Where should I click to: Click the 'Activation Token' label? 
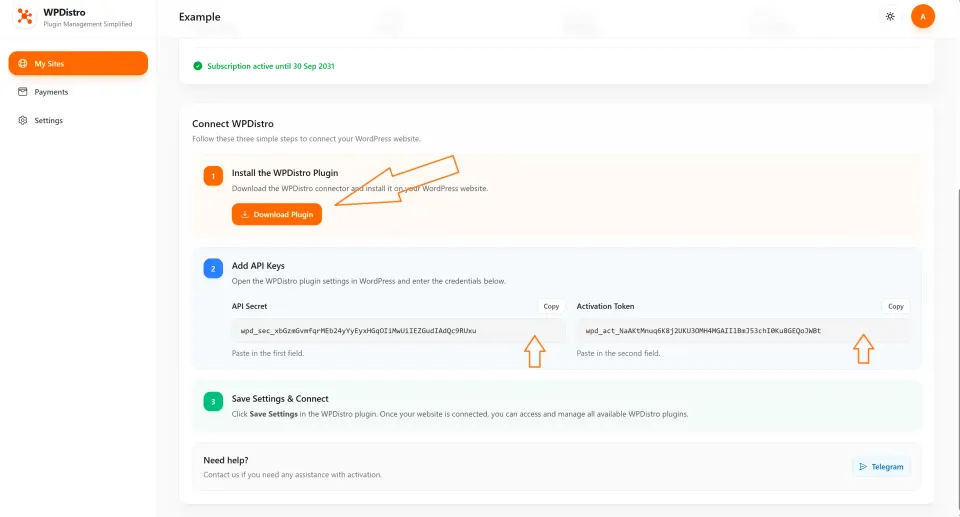[x=606, y=306]
